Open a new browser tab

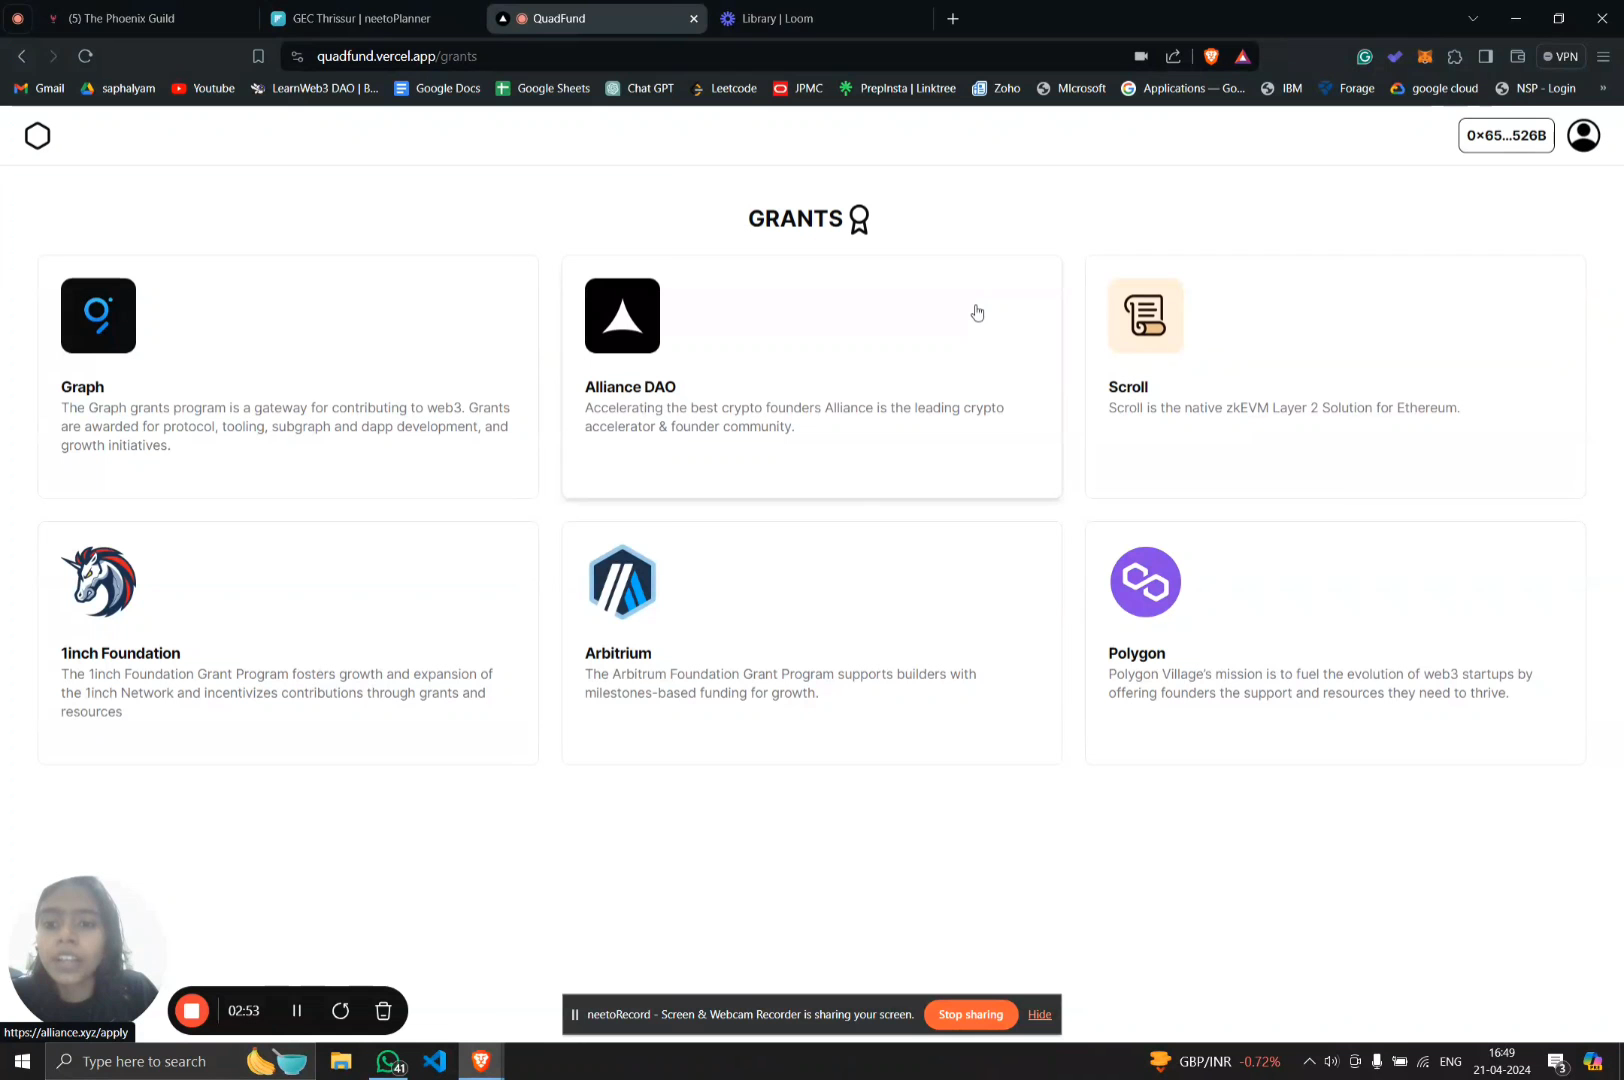pos(953,18)
